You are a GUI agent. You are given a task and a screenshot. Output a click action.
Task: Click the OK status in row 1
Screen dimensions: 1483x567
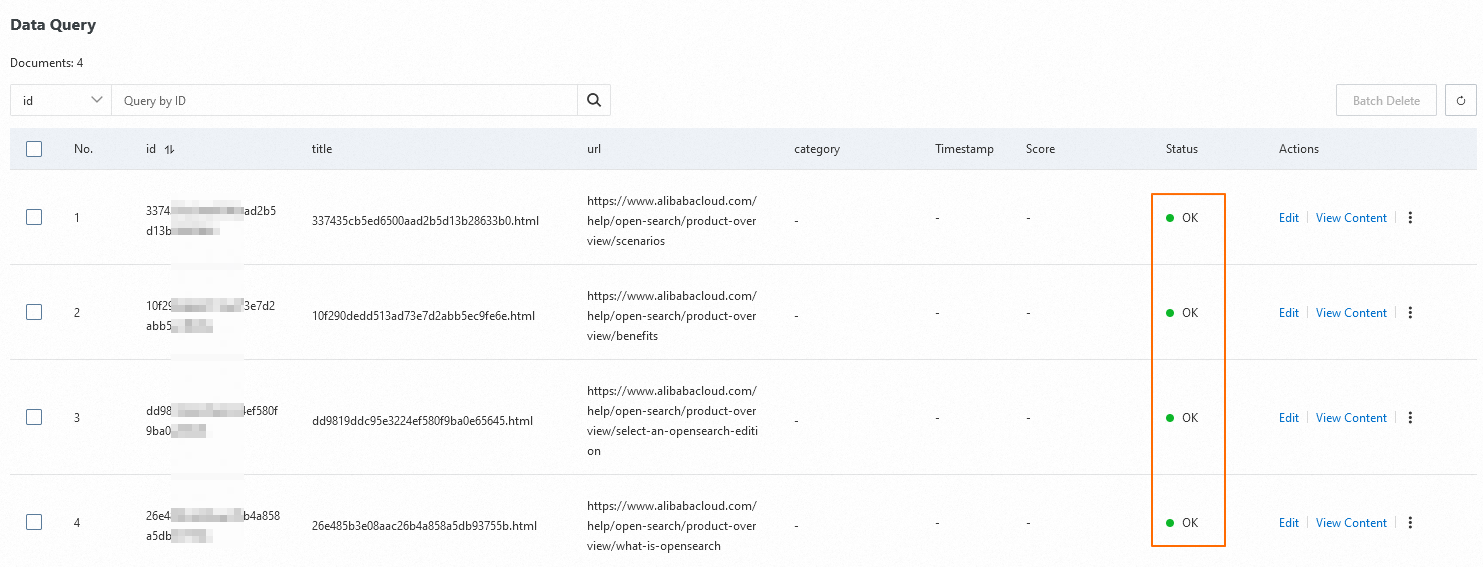tap(1182, 217)
